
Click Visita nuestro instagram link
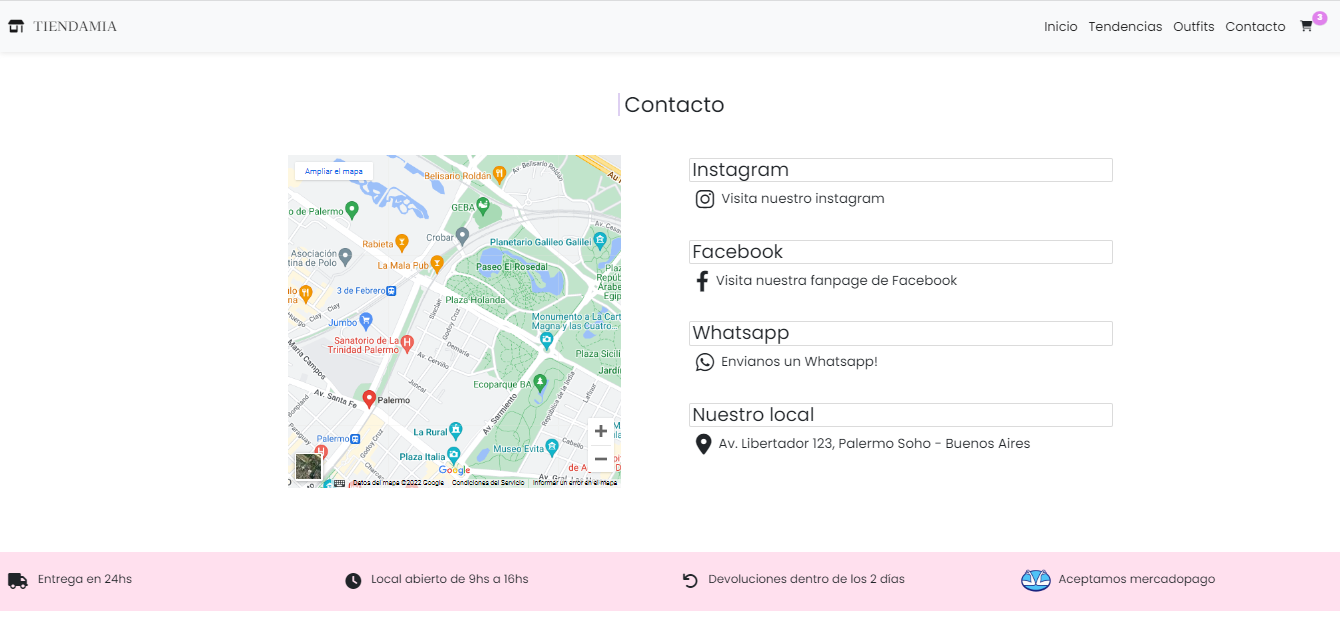[x=803, y=199]
